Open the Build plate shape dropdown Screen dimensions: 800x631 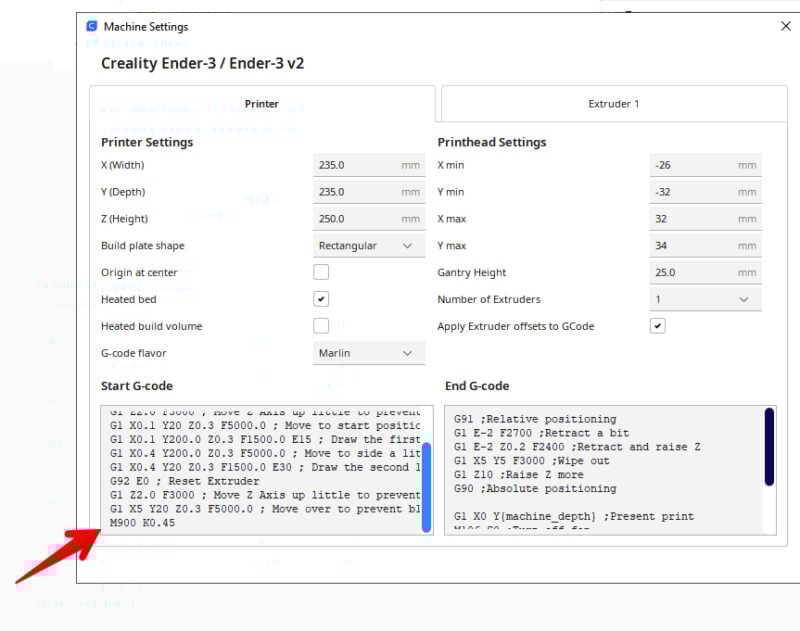[x=369, y=245]
